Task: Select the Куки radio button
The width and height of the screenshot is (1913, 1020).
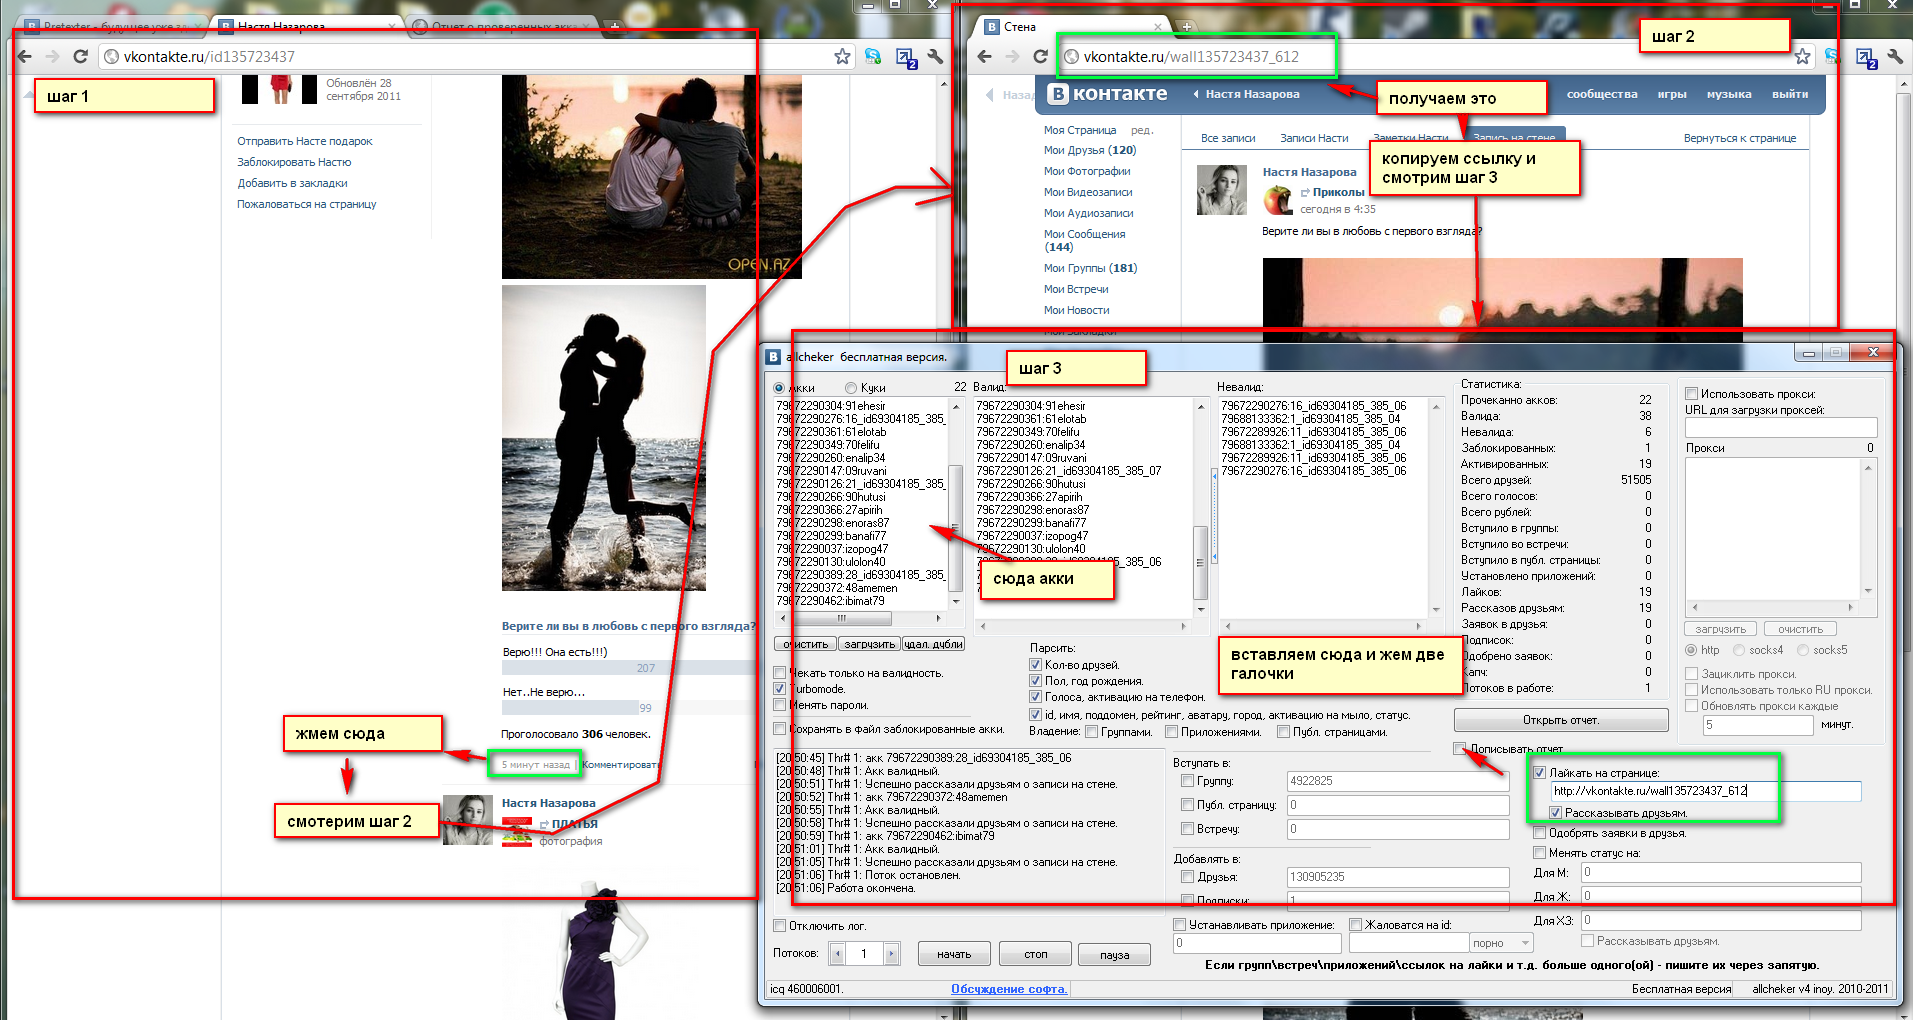Action: (851, 388)
